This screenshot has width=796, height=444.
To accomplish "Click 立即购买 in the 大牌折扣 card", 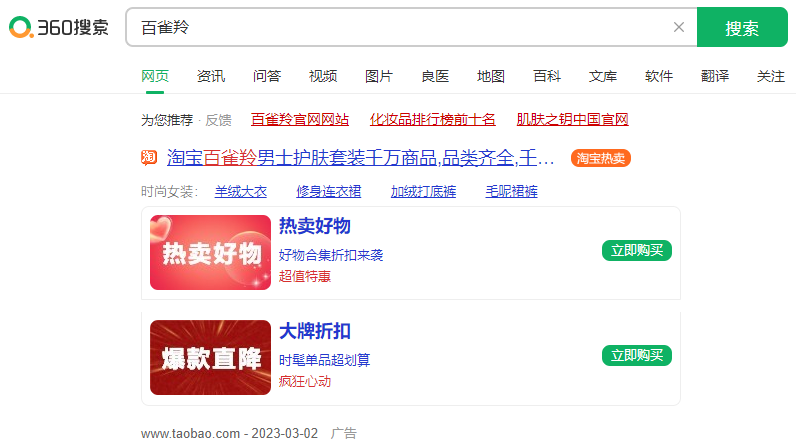I will point(637,356).
